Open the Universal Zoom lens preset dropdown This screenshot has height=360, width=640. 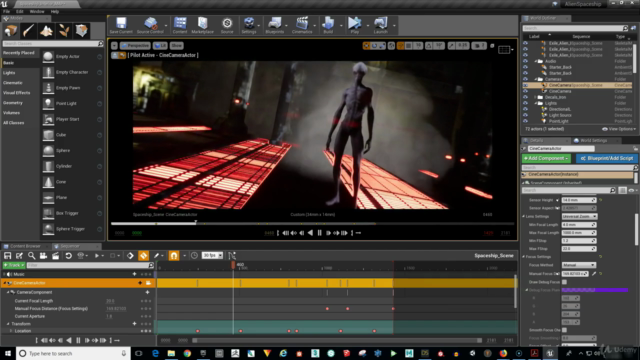(x=579, y=216)
